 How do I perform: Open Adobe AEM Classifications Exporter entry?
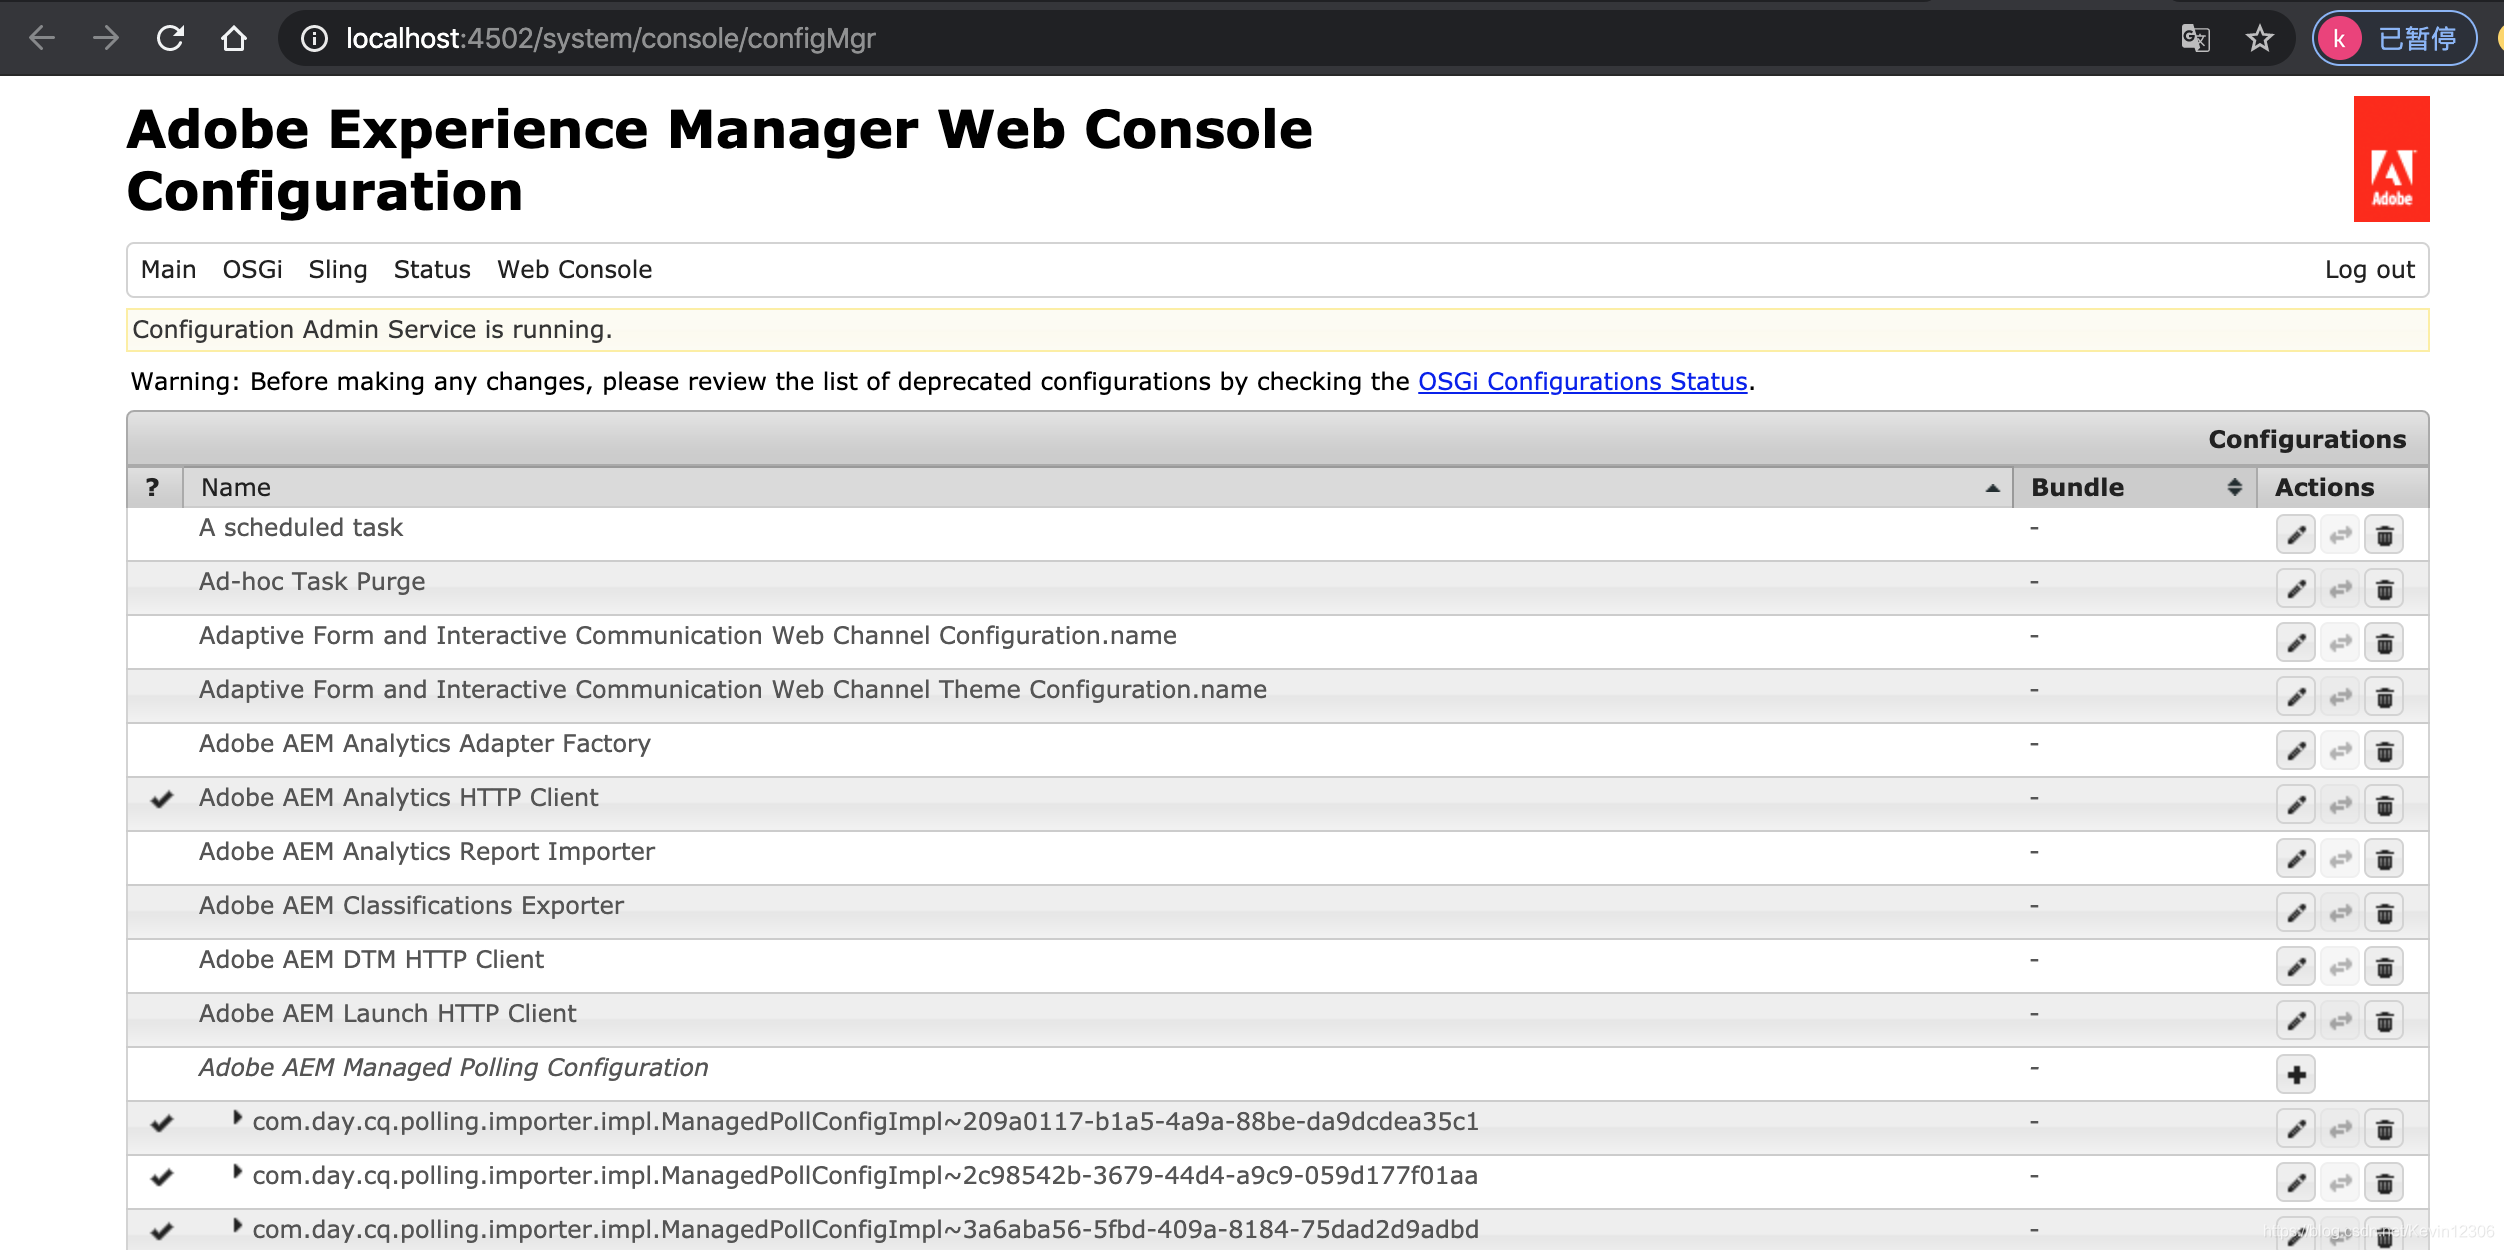411,906
